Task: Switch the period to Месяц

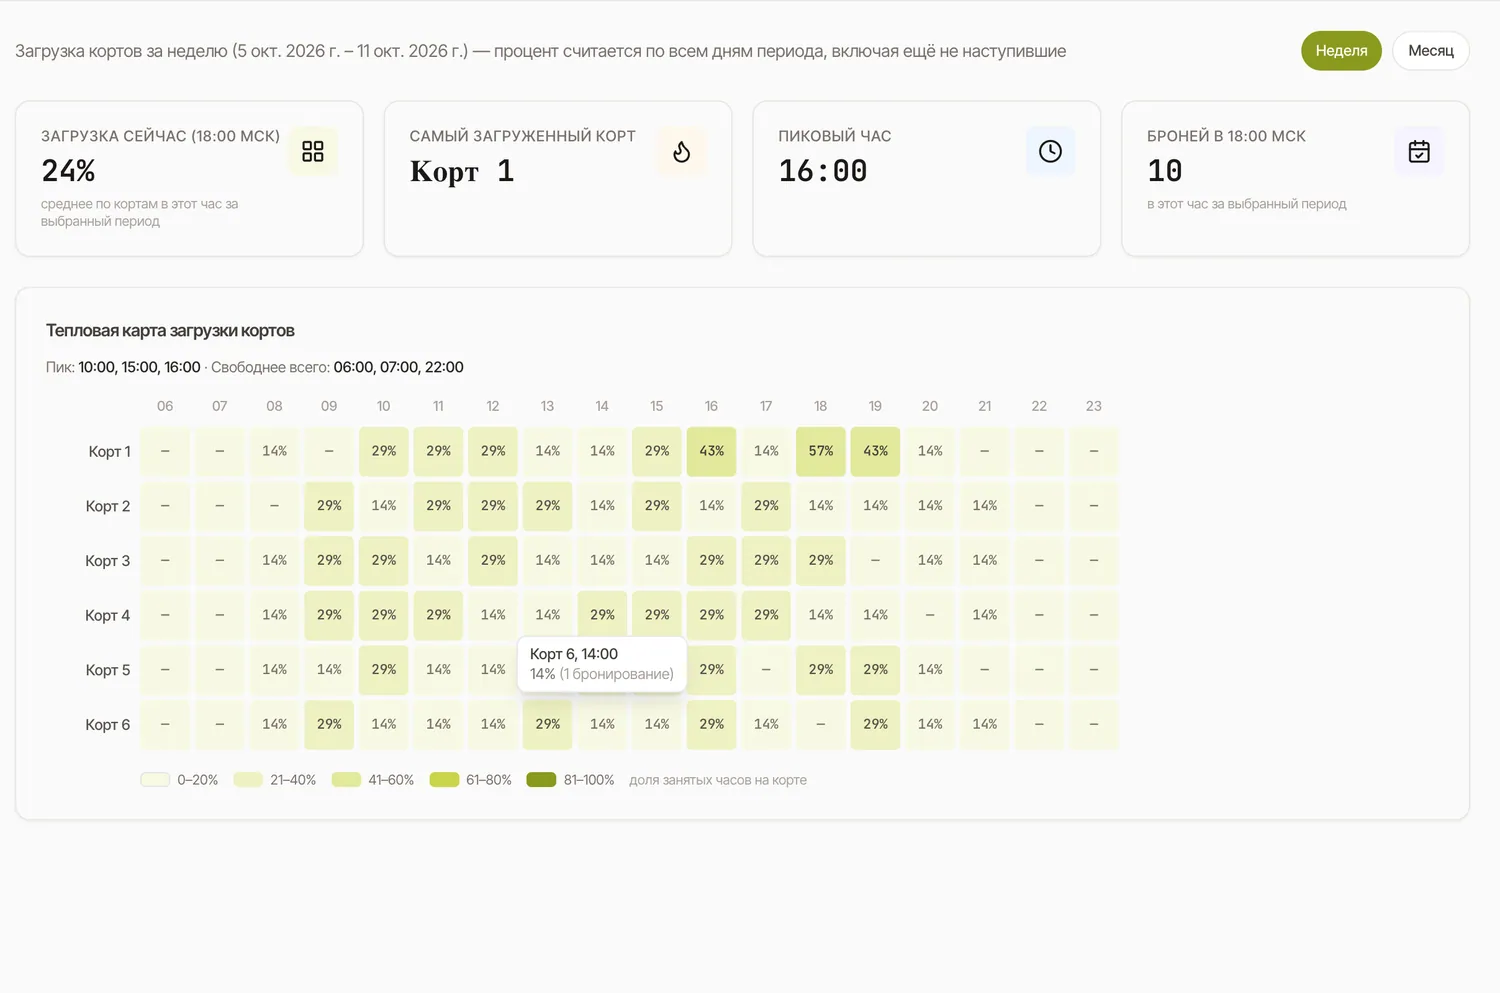Action: pos(1431,51)
